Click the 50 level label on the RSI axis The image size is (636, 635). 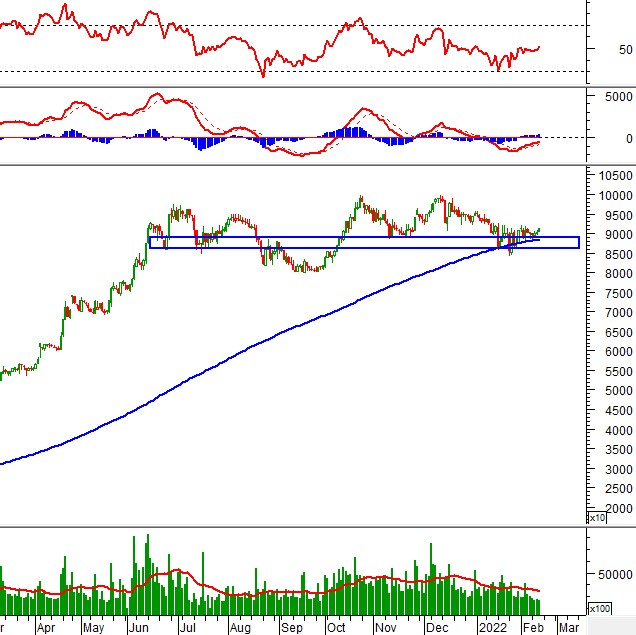point(625,49)
